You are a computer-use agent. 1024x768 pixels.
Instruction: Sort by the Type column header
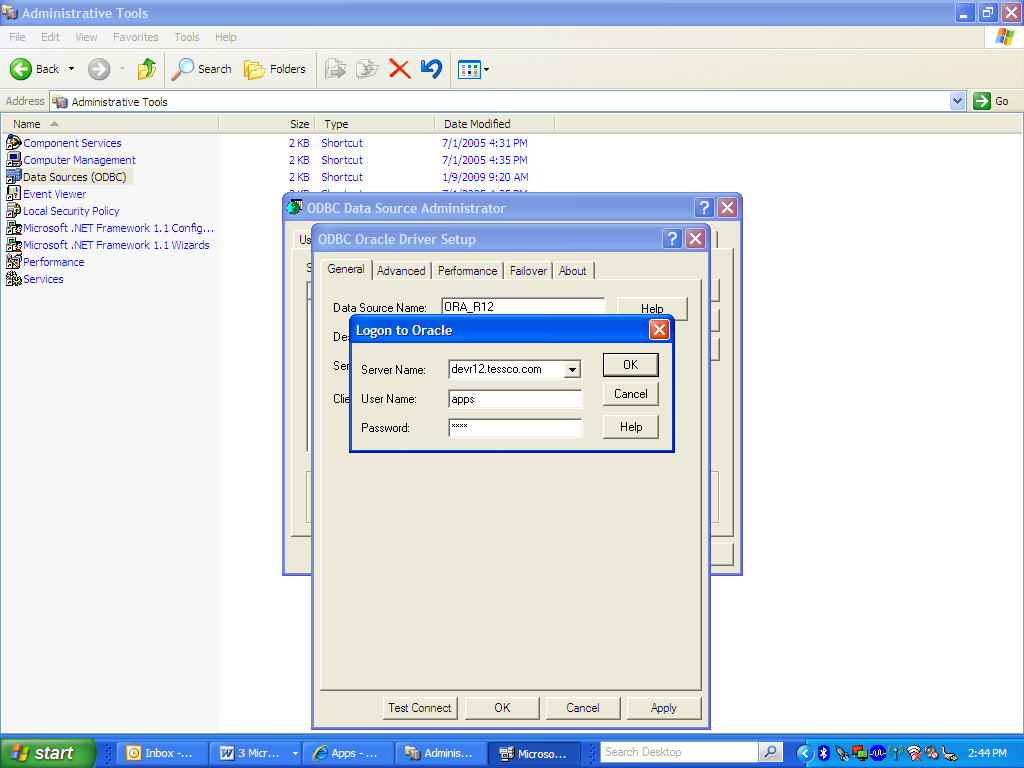pos(375,124)
